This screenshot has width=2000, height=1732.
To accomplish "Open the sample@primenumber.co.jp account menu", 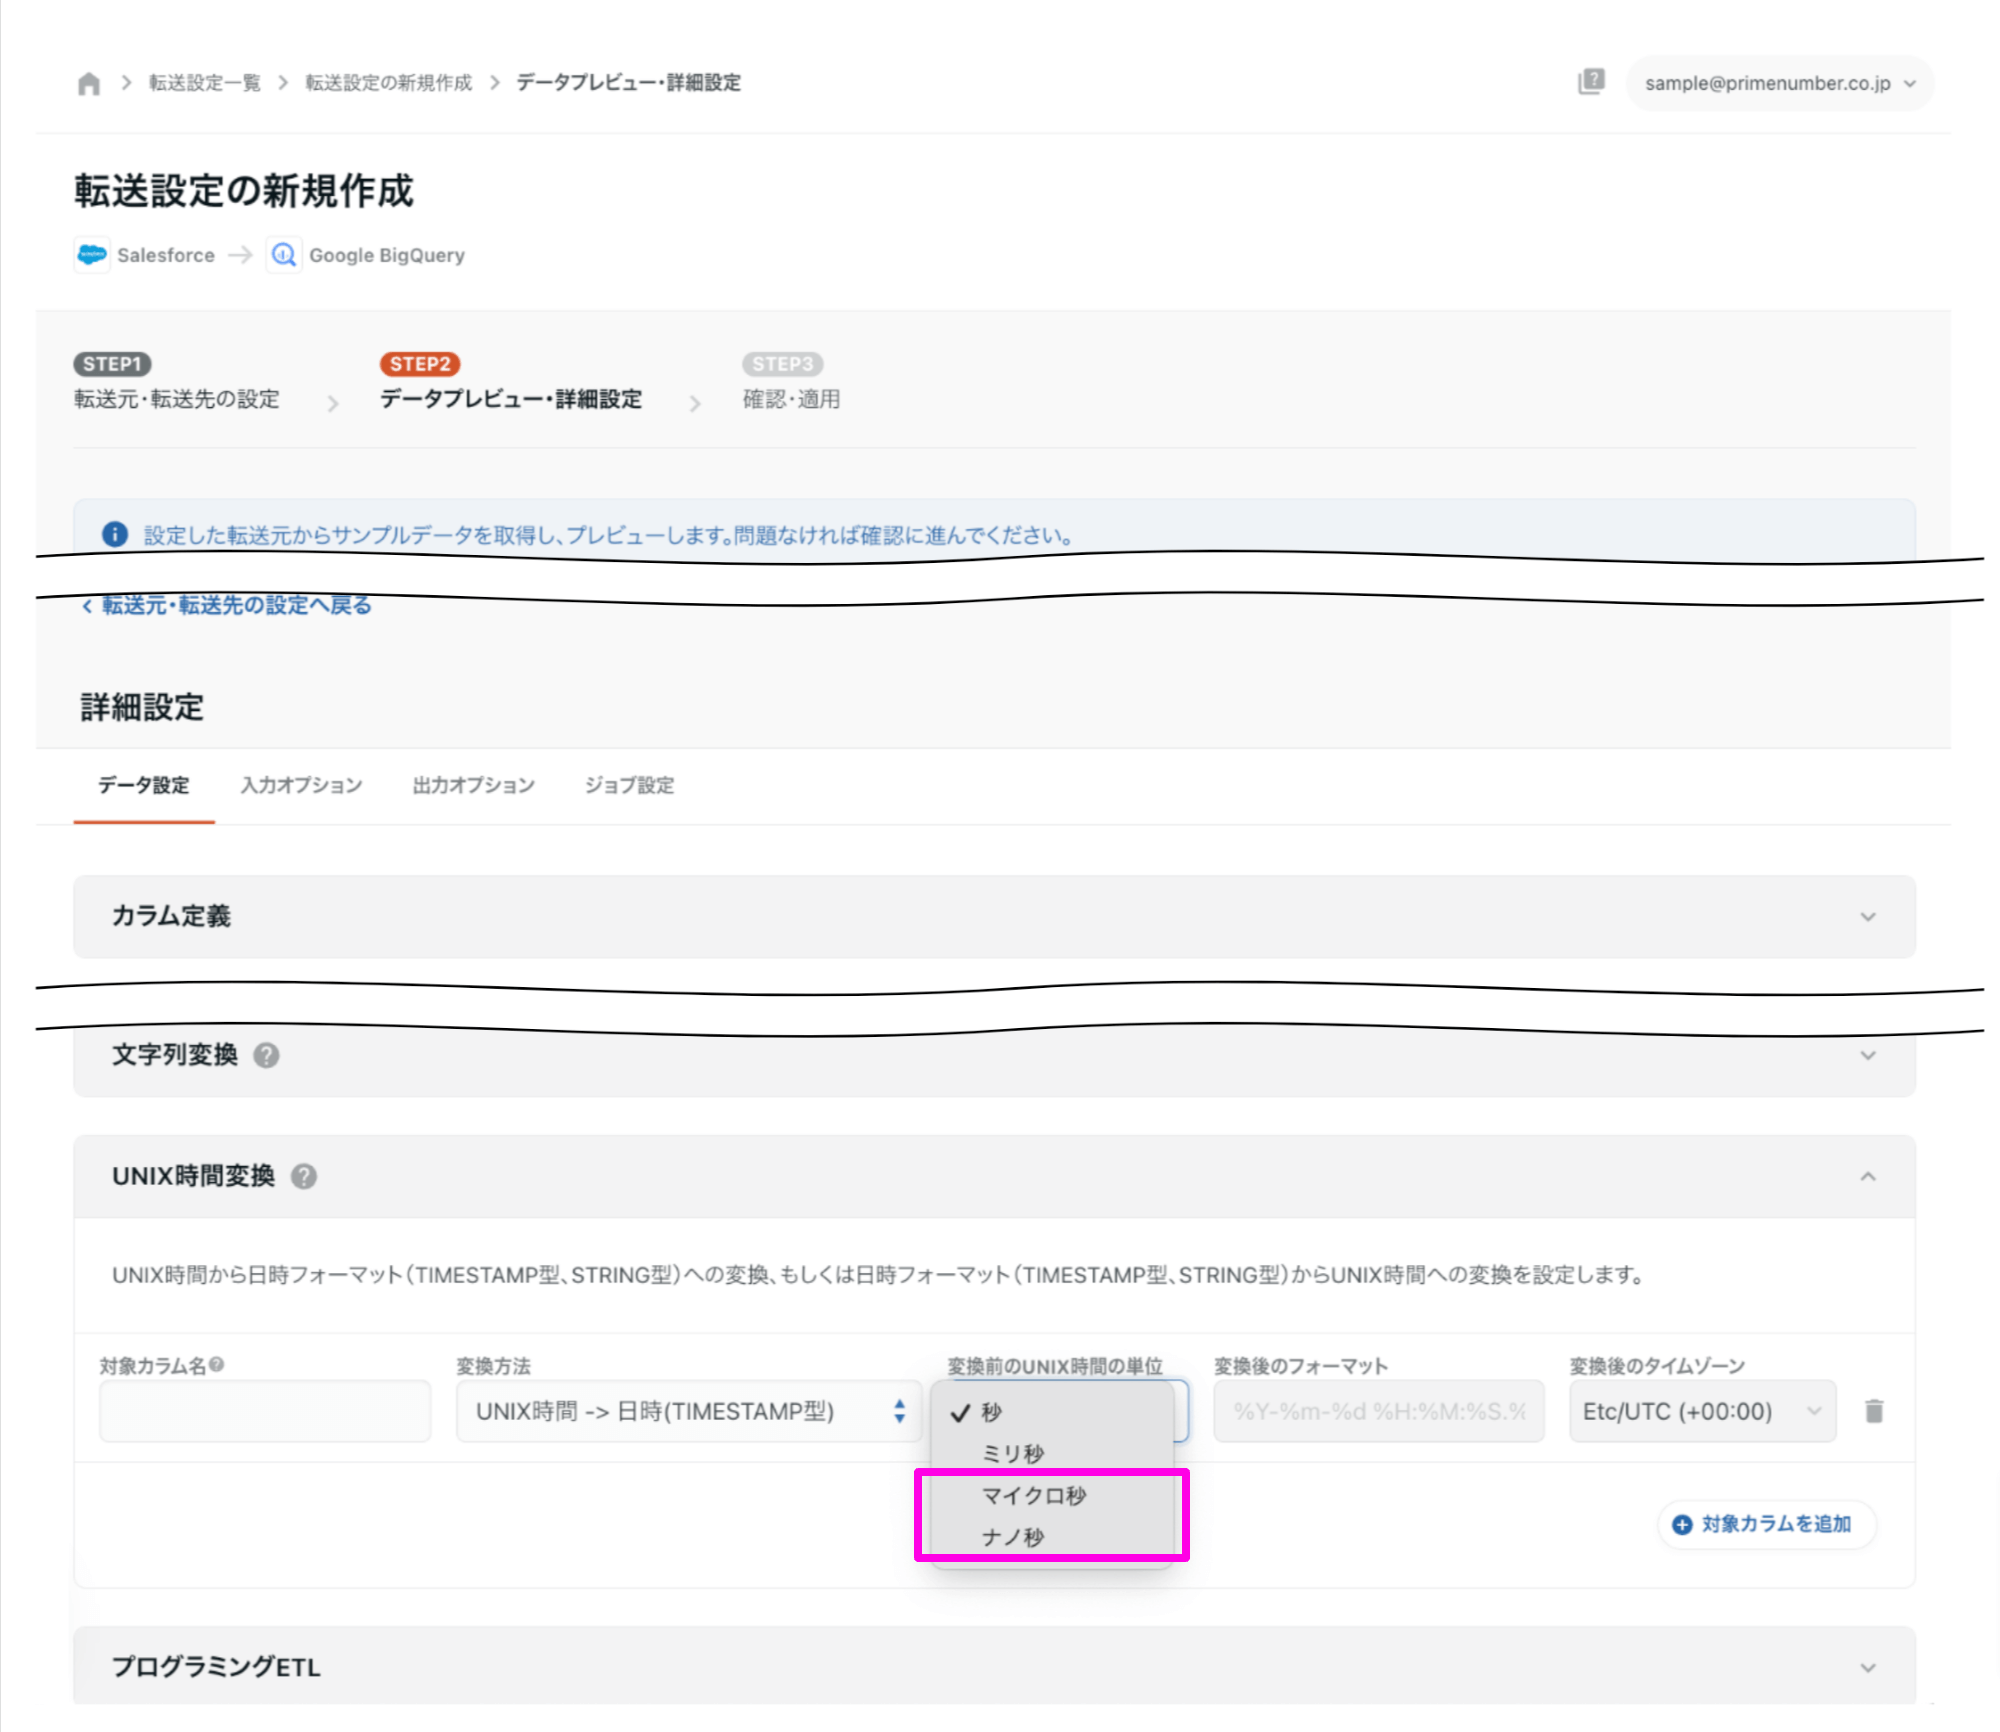I will [x=1780, y=83].
